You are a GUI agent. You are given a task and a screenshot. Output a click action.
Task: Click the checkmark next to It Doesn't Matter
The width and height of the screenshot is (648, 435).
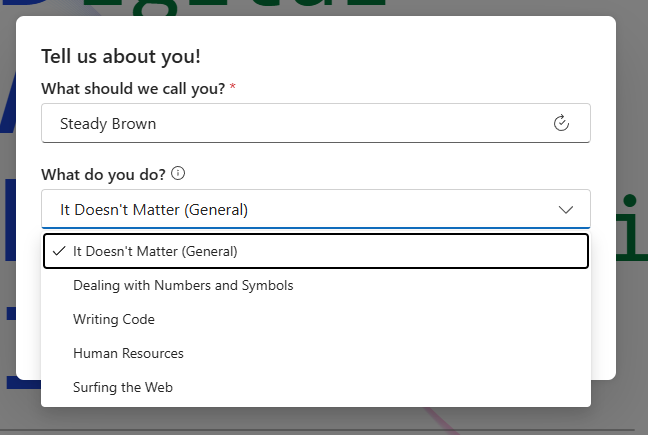[x=59, y=251]
